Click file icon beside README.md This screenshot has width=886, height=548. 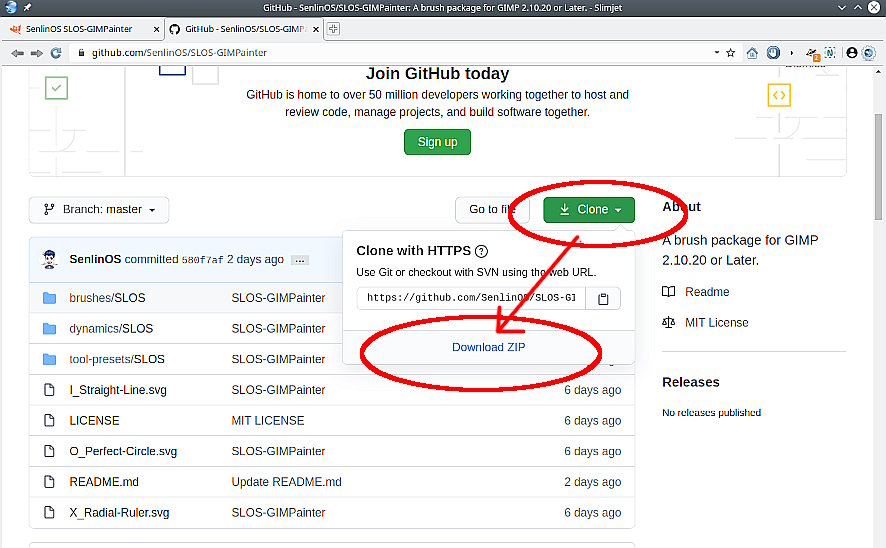click(x=50, y=482)
